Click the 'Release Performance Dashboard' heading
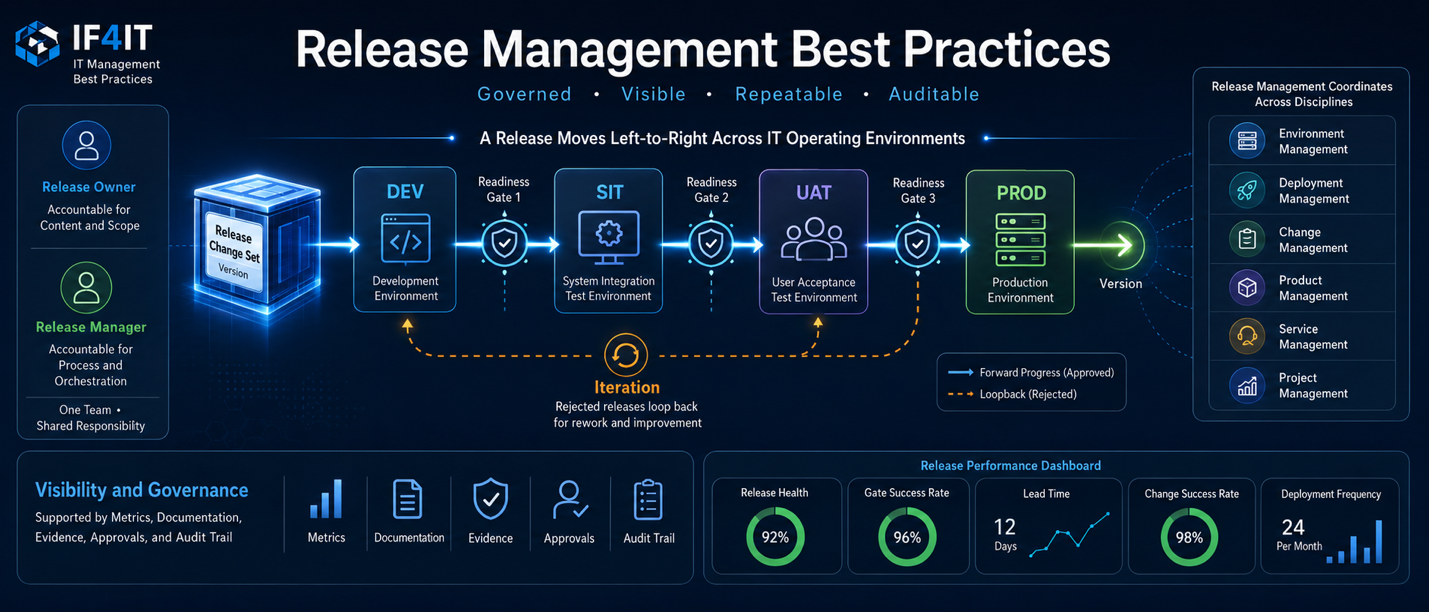1429x612 pixels. point(1010,465)
